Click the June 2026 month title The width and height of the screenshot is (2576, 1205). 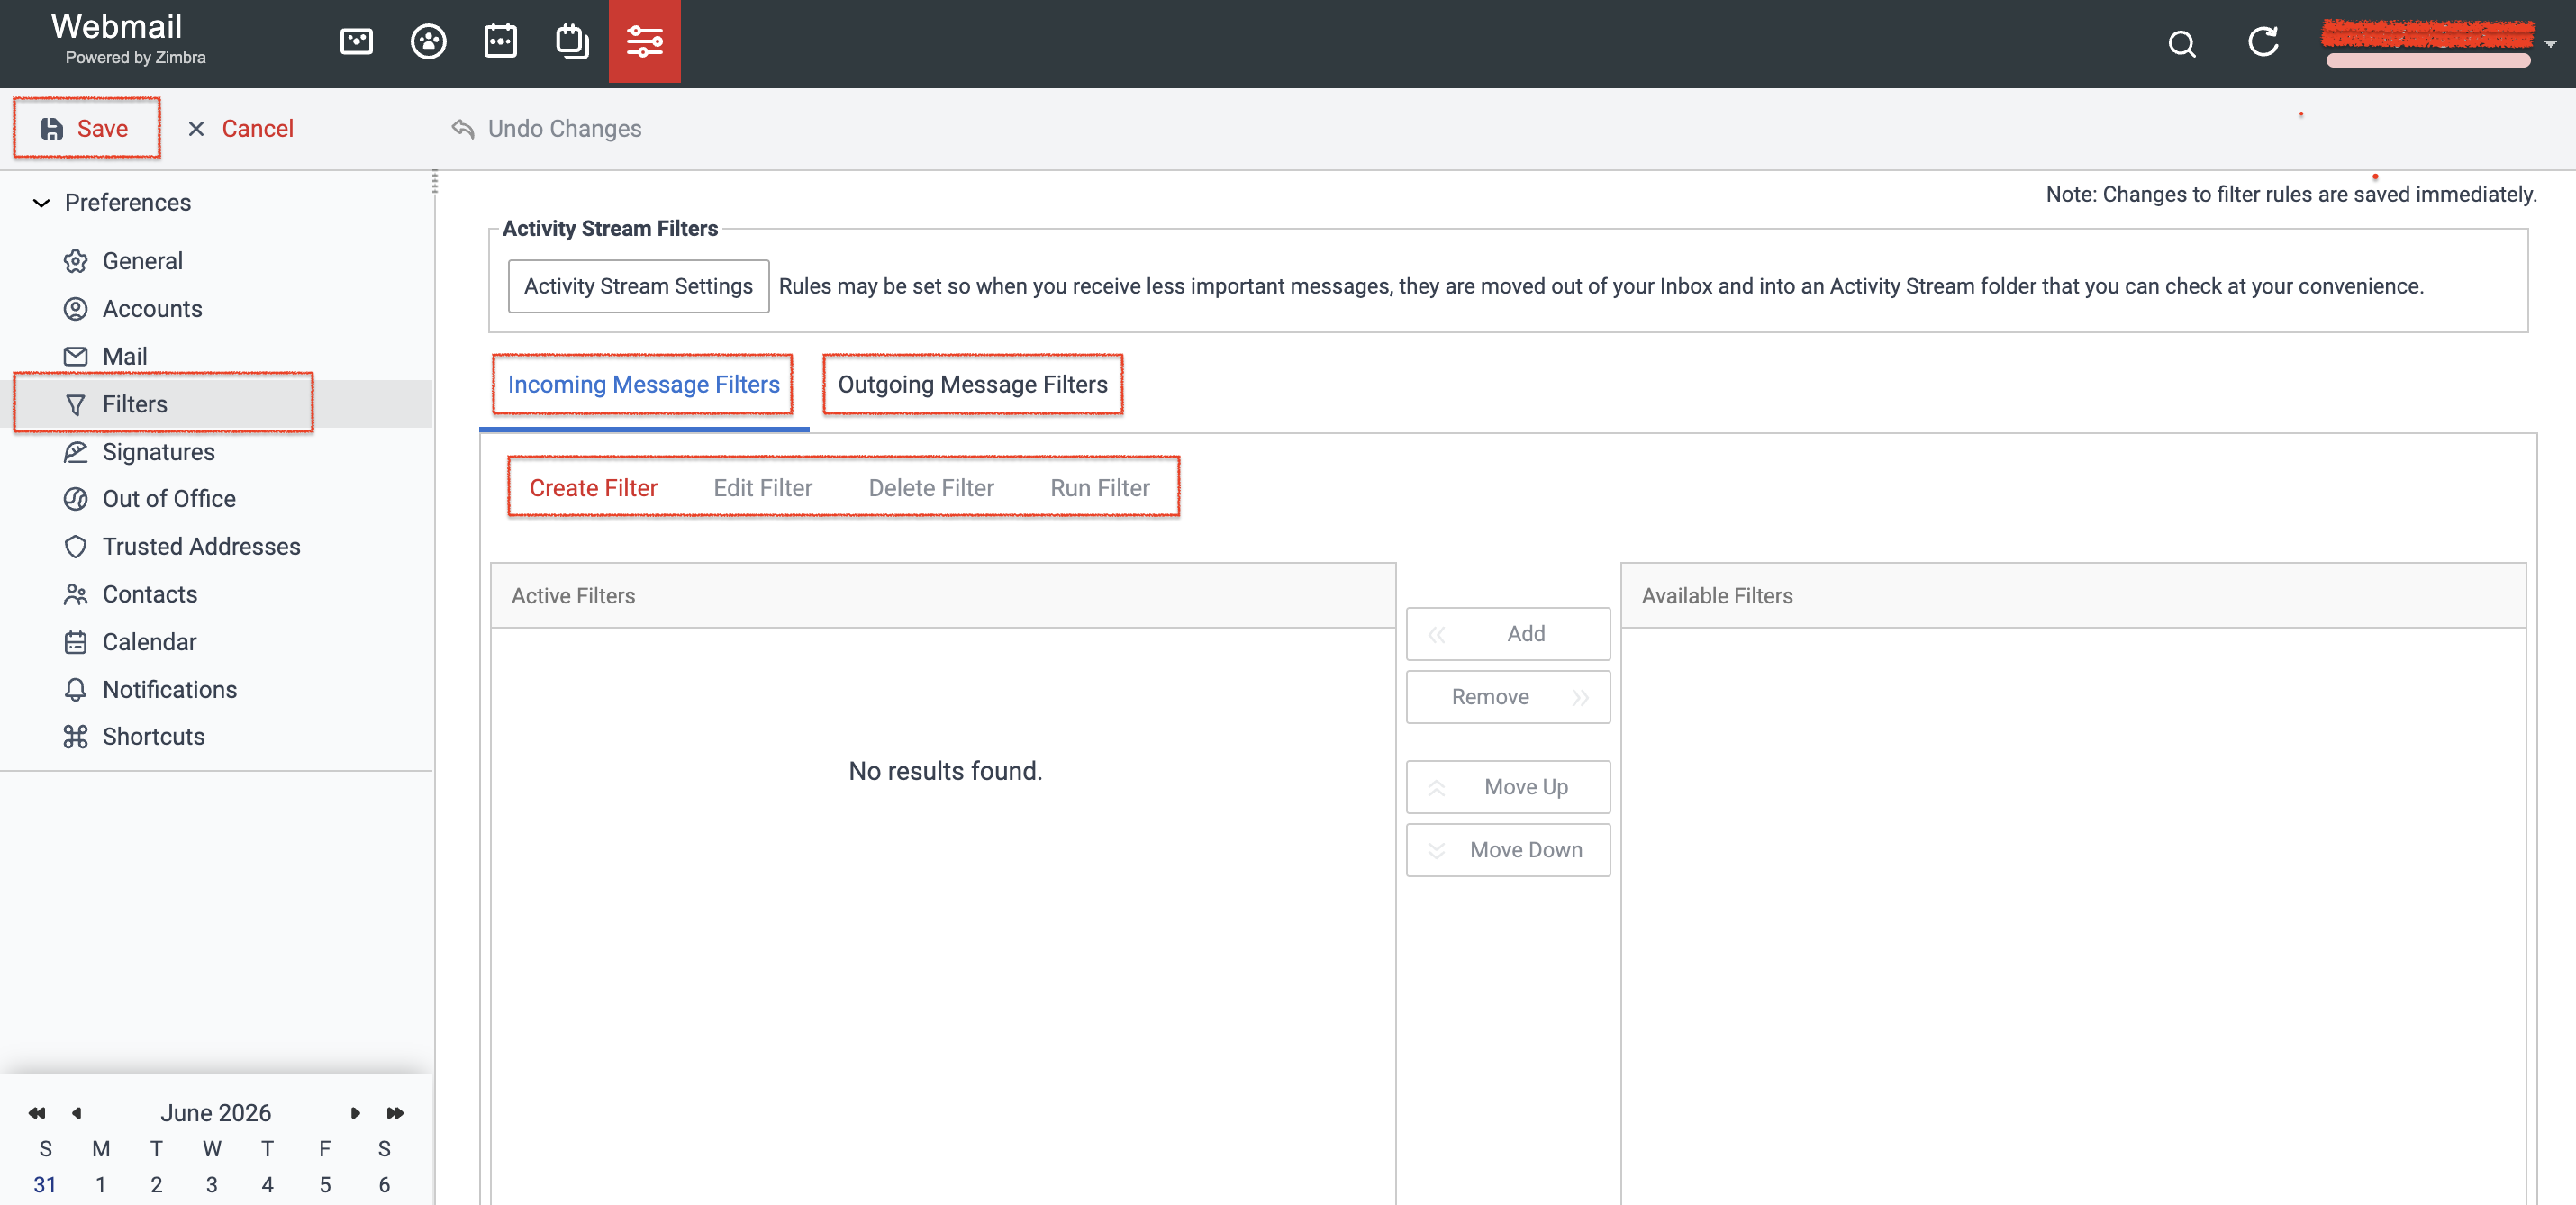click(216, 1112)
